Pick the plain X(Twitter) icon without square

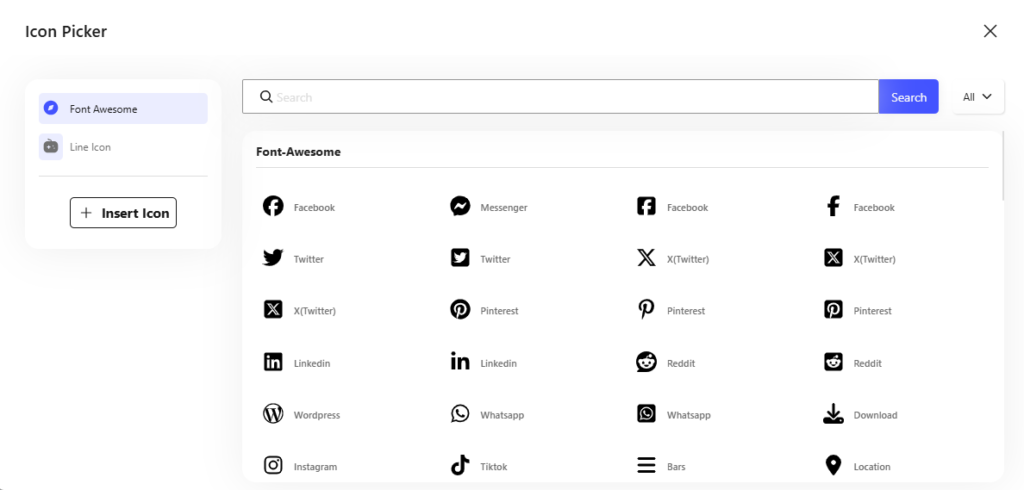[646, 257]
